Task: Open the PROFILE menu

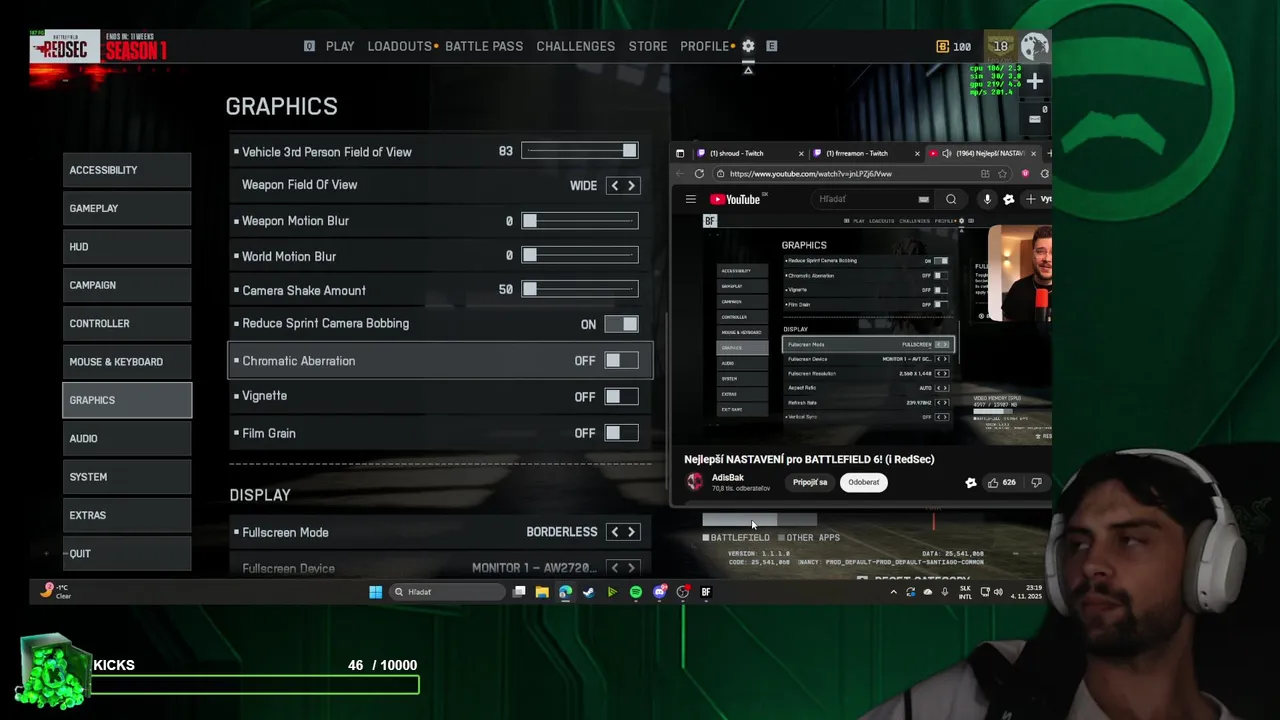Action: click(704, 46)
